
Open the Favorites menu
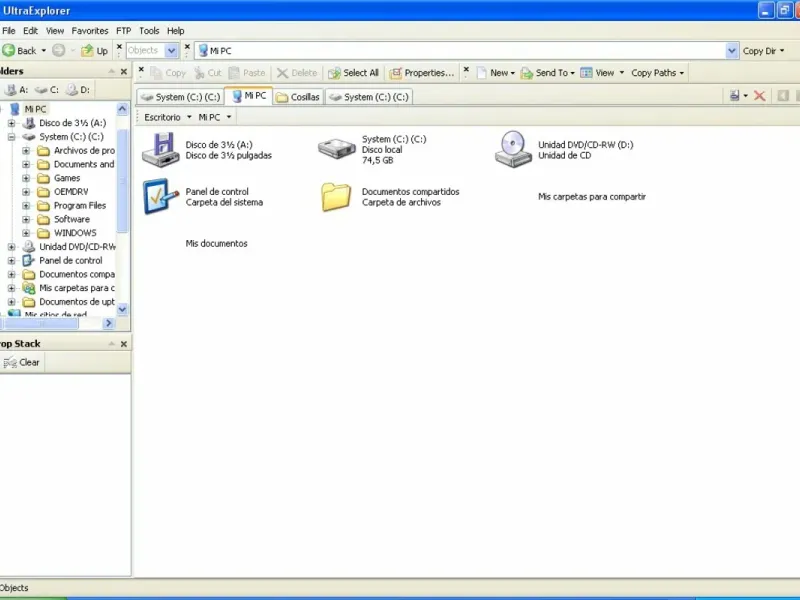pos(90,31)
